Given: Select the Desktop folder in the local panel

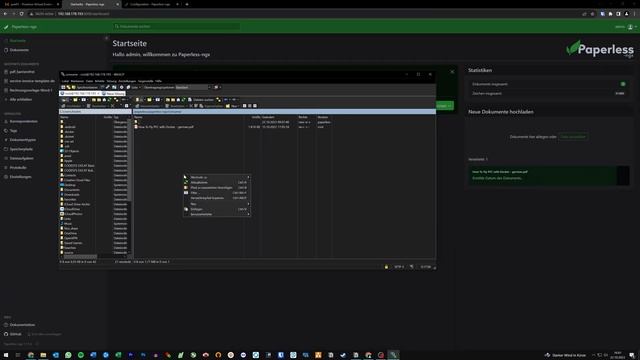Looking at the screenshot, I should tap(69, 185).
